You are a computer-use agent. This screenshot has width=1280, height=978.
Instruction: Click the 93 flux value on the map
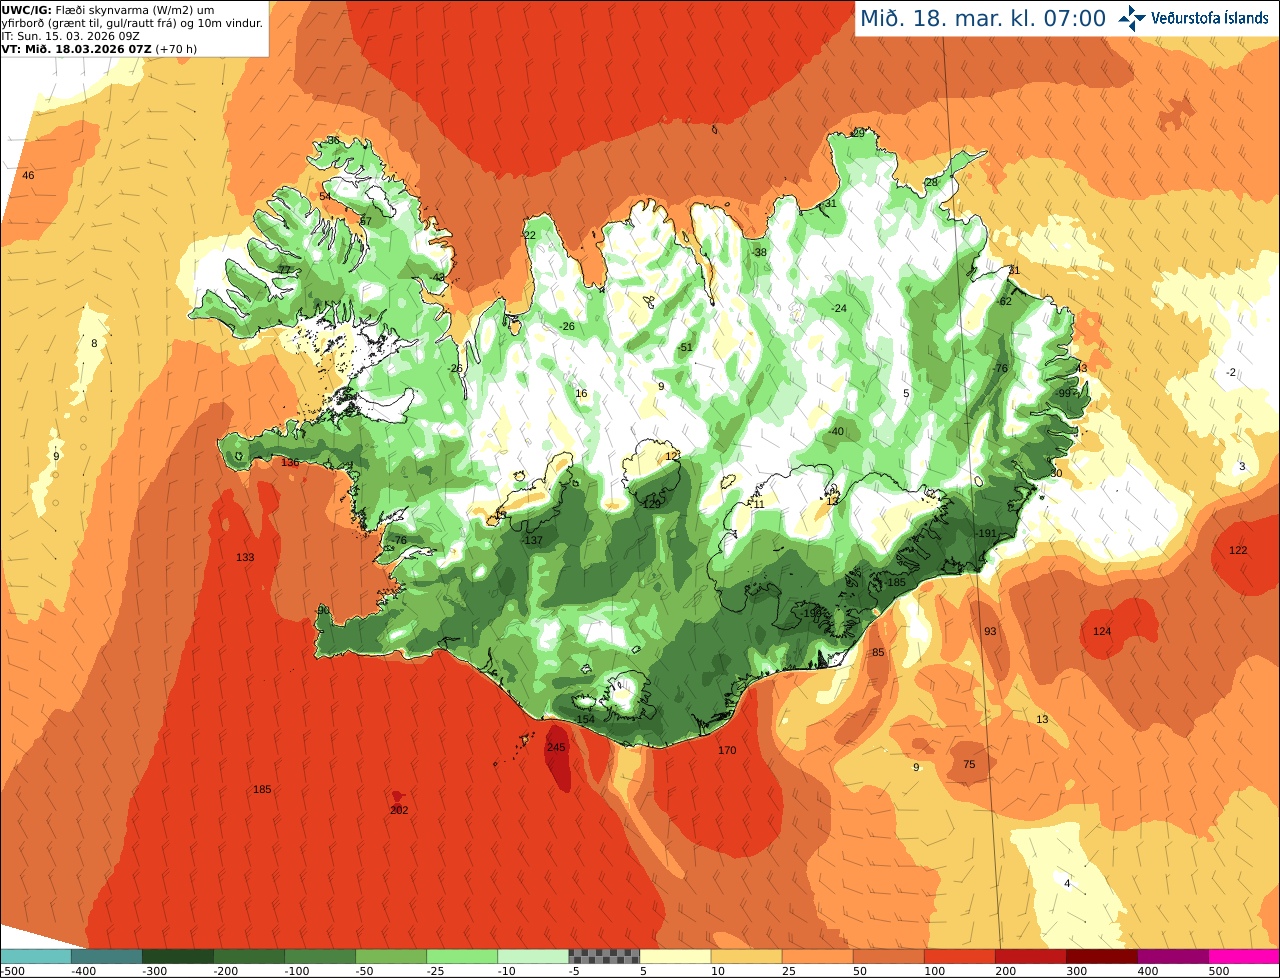coord(990,631)
